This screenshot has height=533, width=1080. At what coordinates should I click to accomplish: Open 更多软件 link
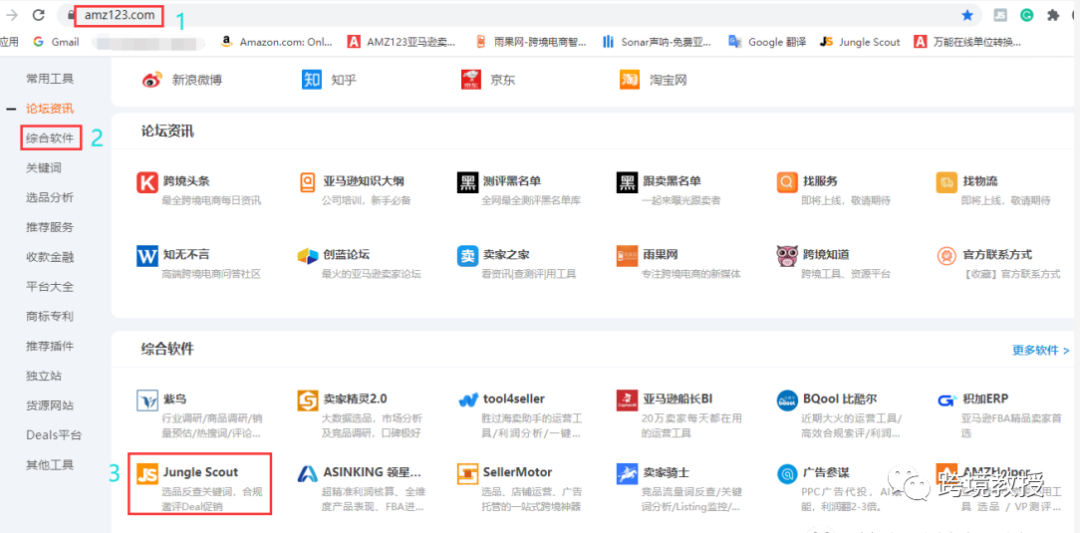coord(1040,350)
